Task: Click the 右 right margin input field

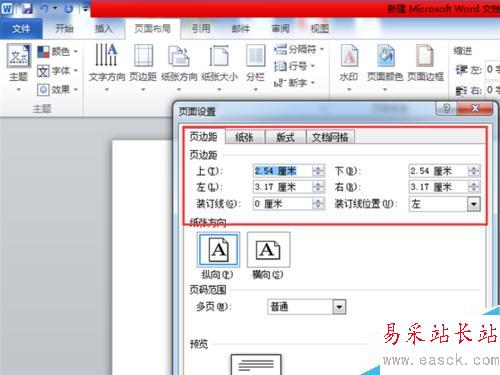Action: (438, 187)
